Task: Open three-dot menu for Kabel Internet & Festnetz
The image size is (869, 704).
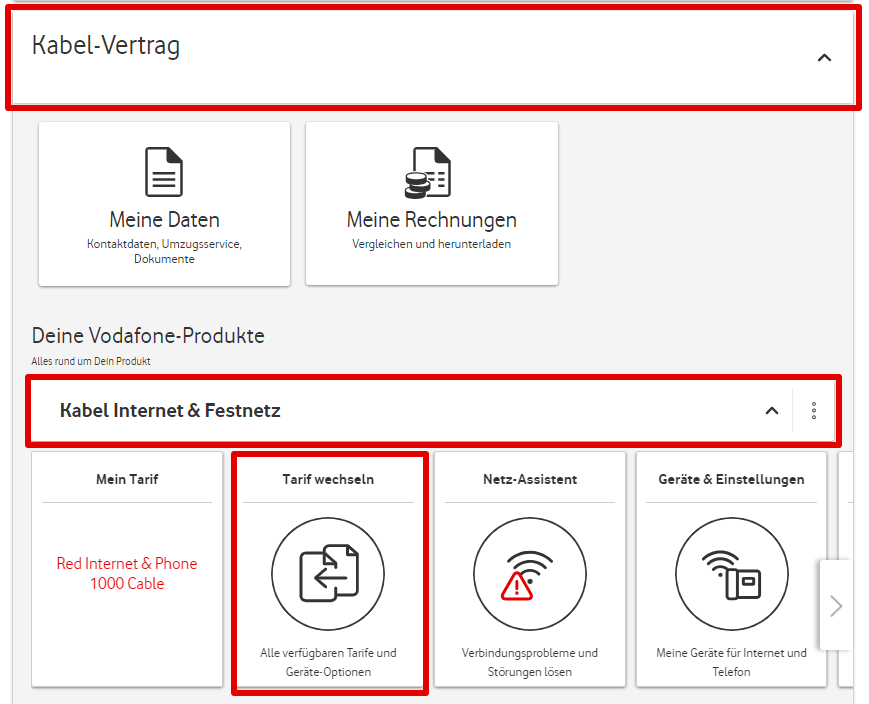Action: pos(814,411)
